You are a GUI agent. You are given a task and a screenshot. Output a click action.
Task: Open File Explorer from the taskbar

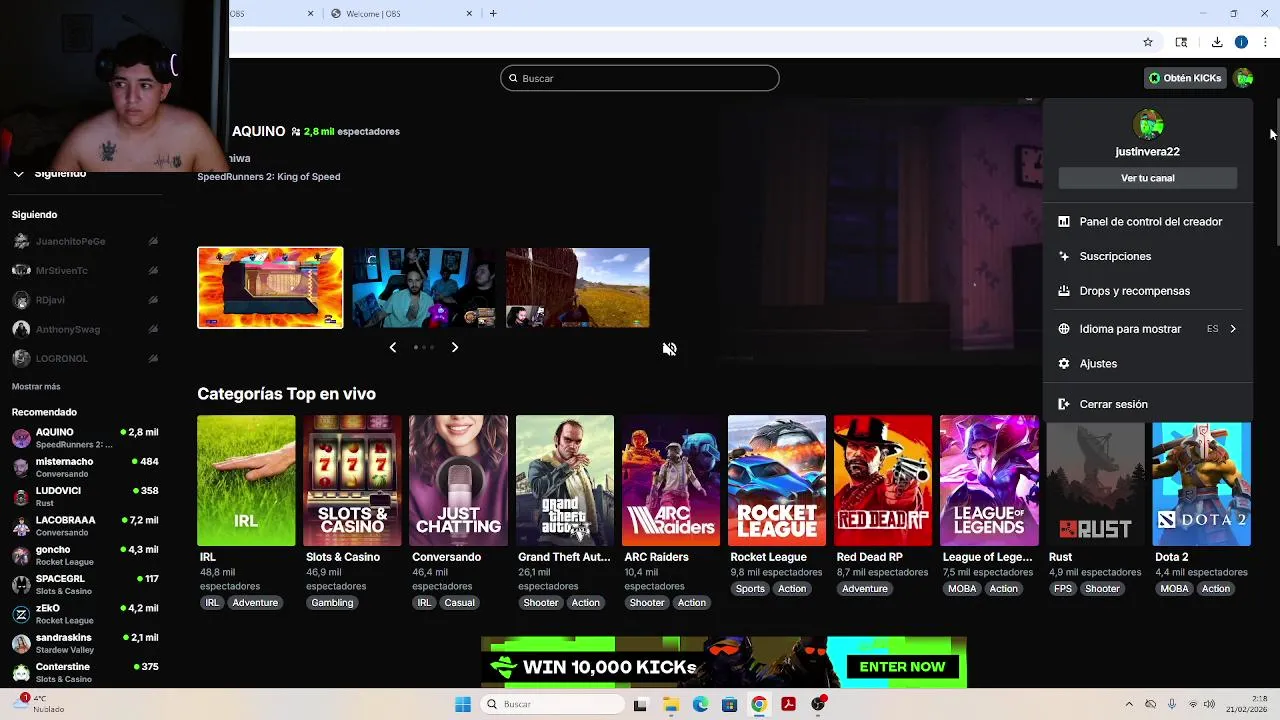tap(671, 704)
